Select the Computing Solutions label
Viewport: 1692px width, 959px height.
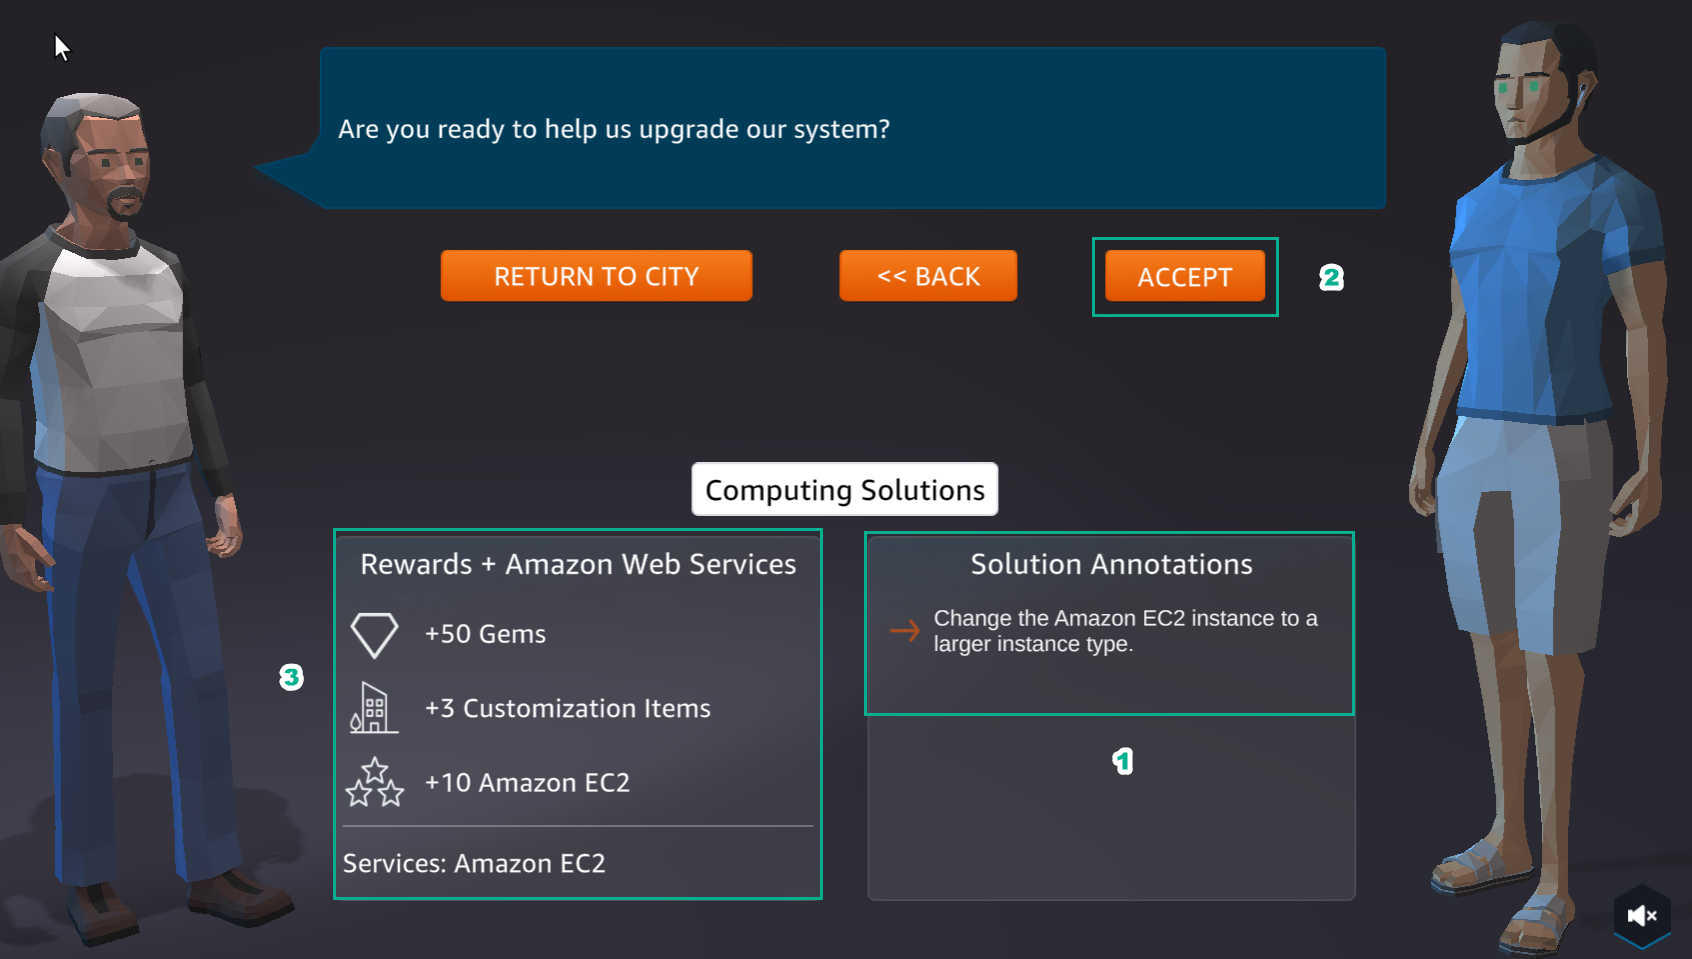[x=845, y=489]
